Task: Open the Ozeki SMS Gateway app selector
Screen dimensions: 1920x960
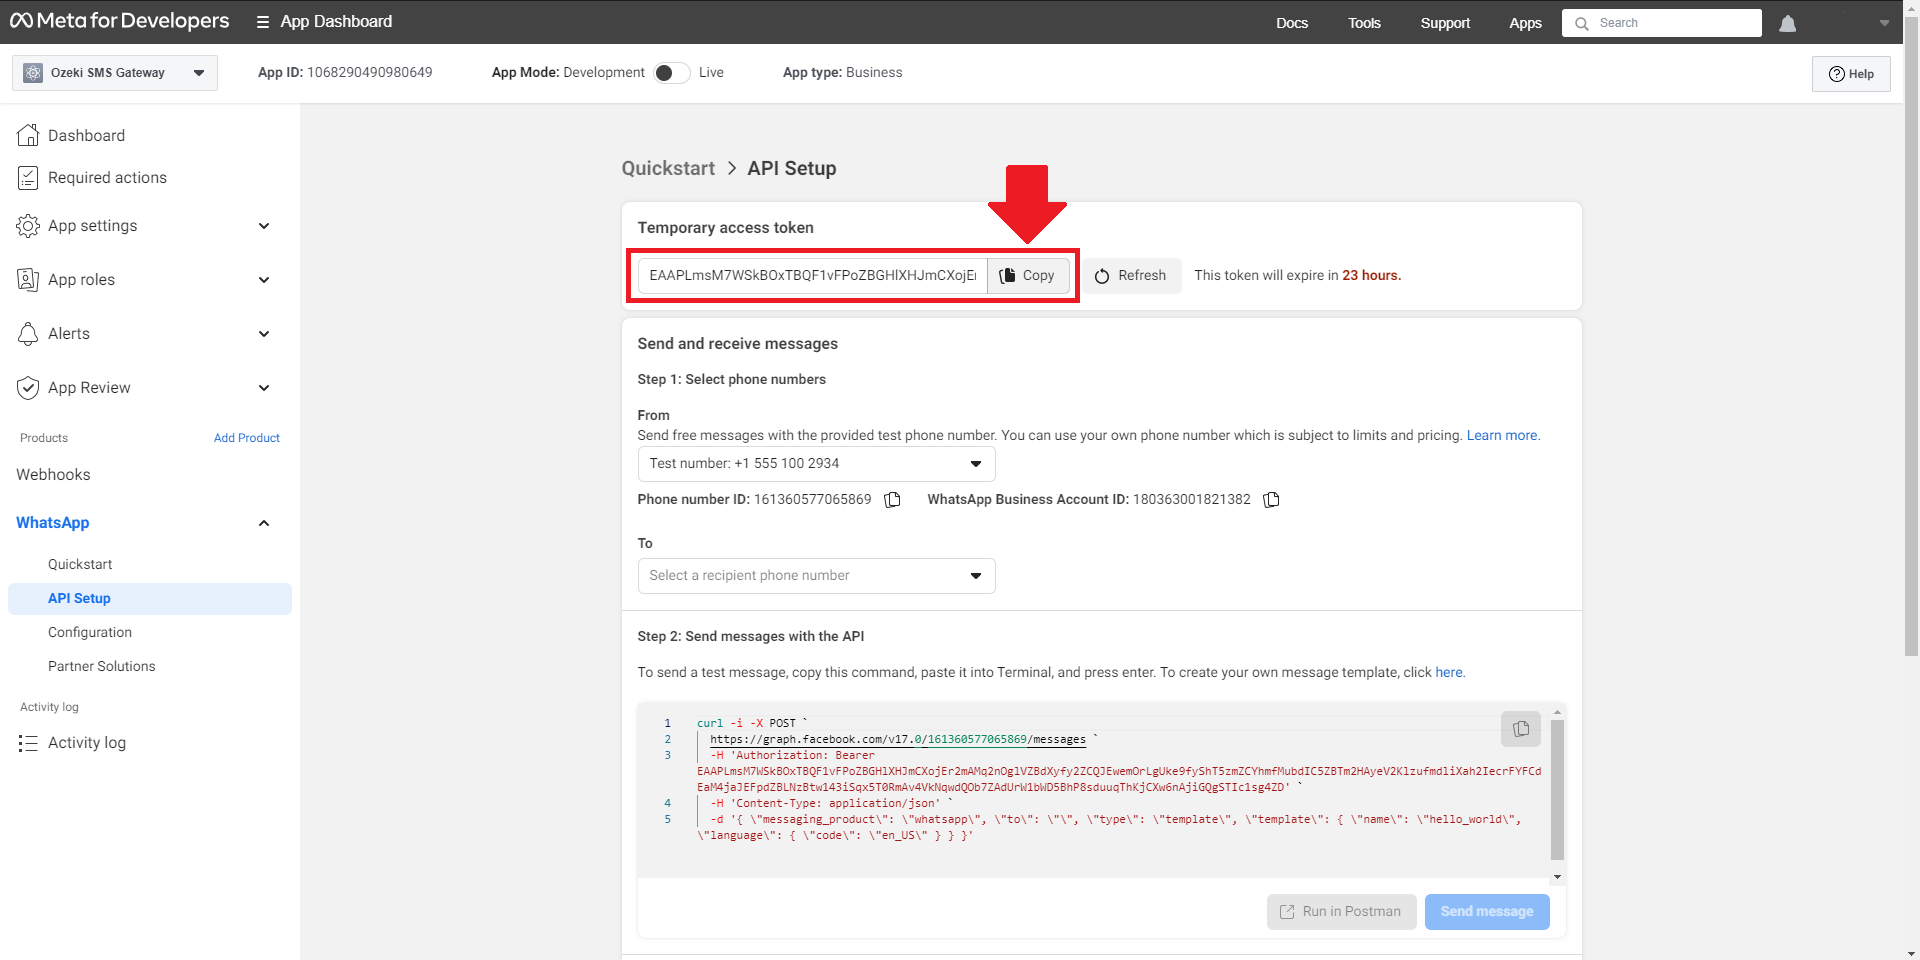Action: [115, 73]
